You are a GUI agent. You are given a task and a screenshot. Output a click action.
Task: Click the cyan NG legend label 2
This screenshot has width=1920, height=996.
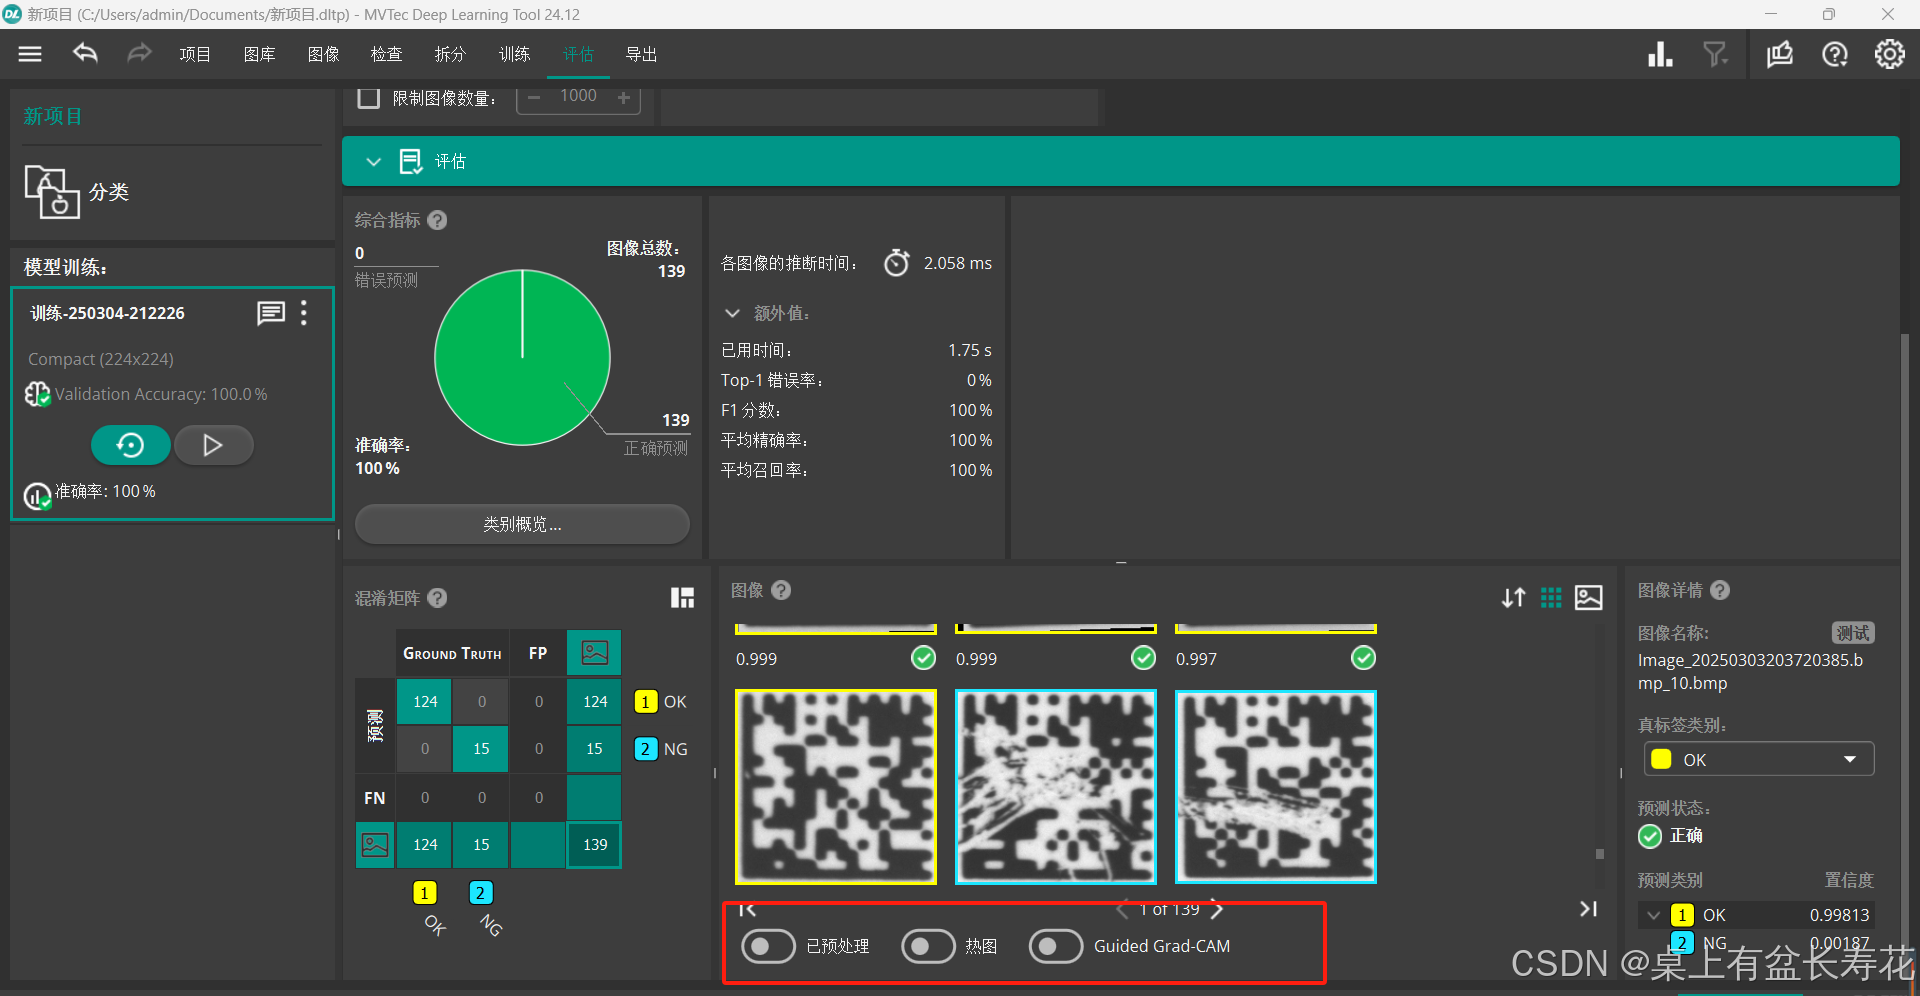(x=645, y=749)
